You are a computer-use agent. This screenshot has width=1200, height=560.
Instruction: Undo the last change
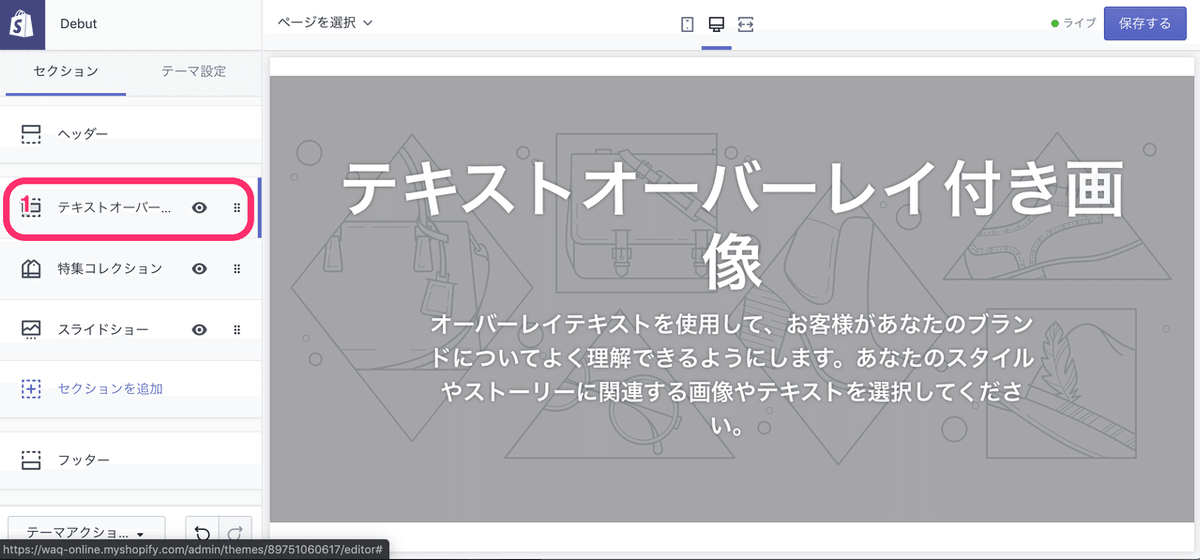[202, 533]
